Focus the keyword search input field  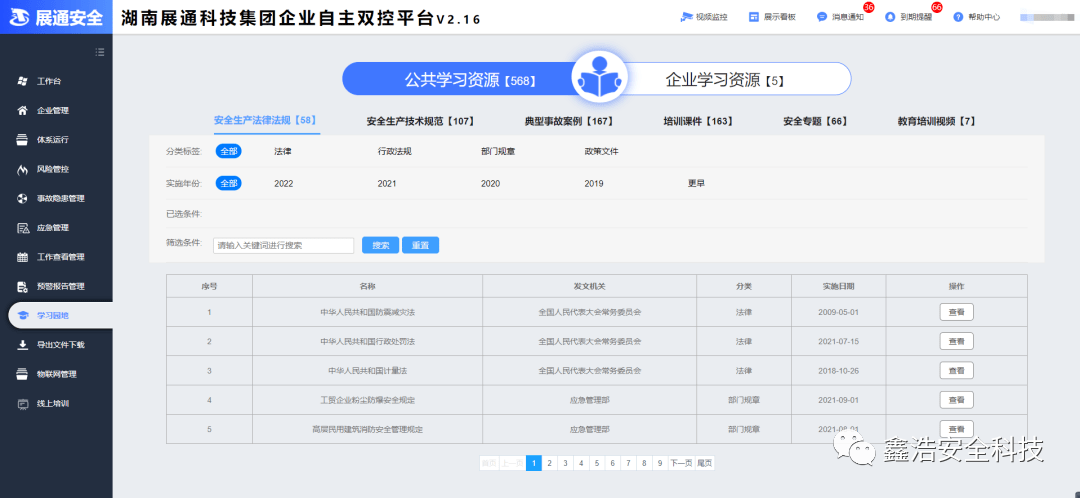[x=283, y=245]
